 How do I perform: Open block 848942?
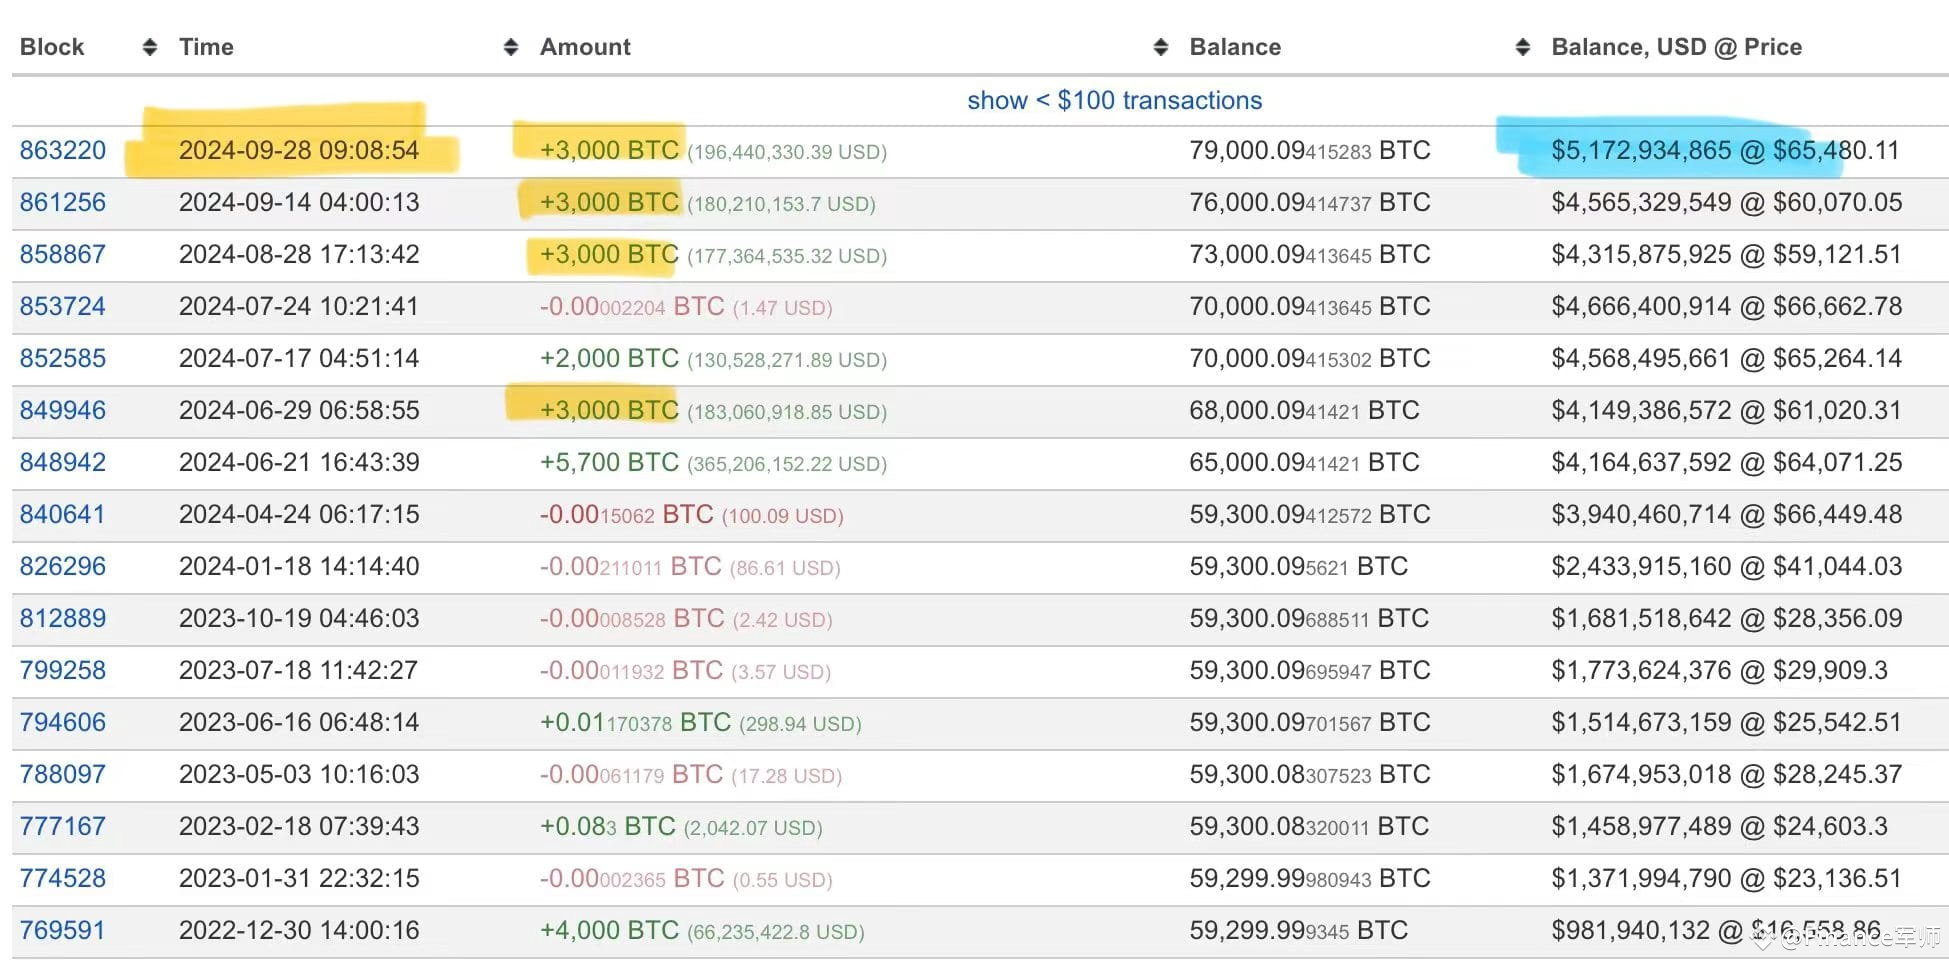[x=63, y=462]
